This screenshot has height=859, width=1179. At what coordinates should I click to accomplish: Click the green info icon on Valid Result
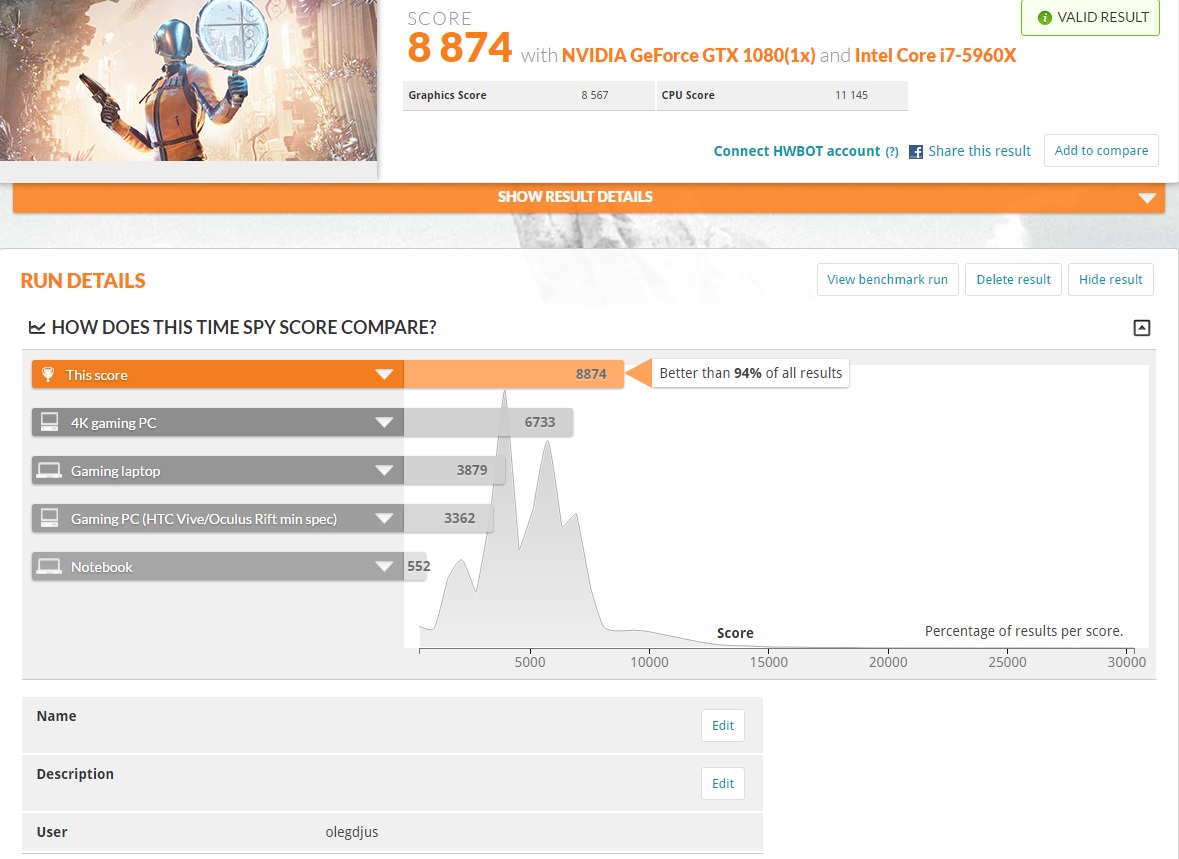(x=1044, y=17)
